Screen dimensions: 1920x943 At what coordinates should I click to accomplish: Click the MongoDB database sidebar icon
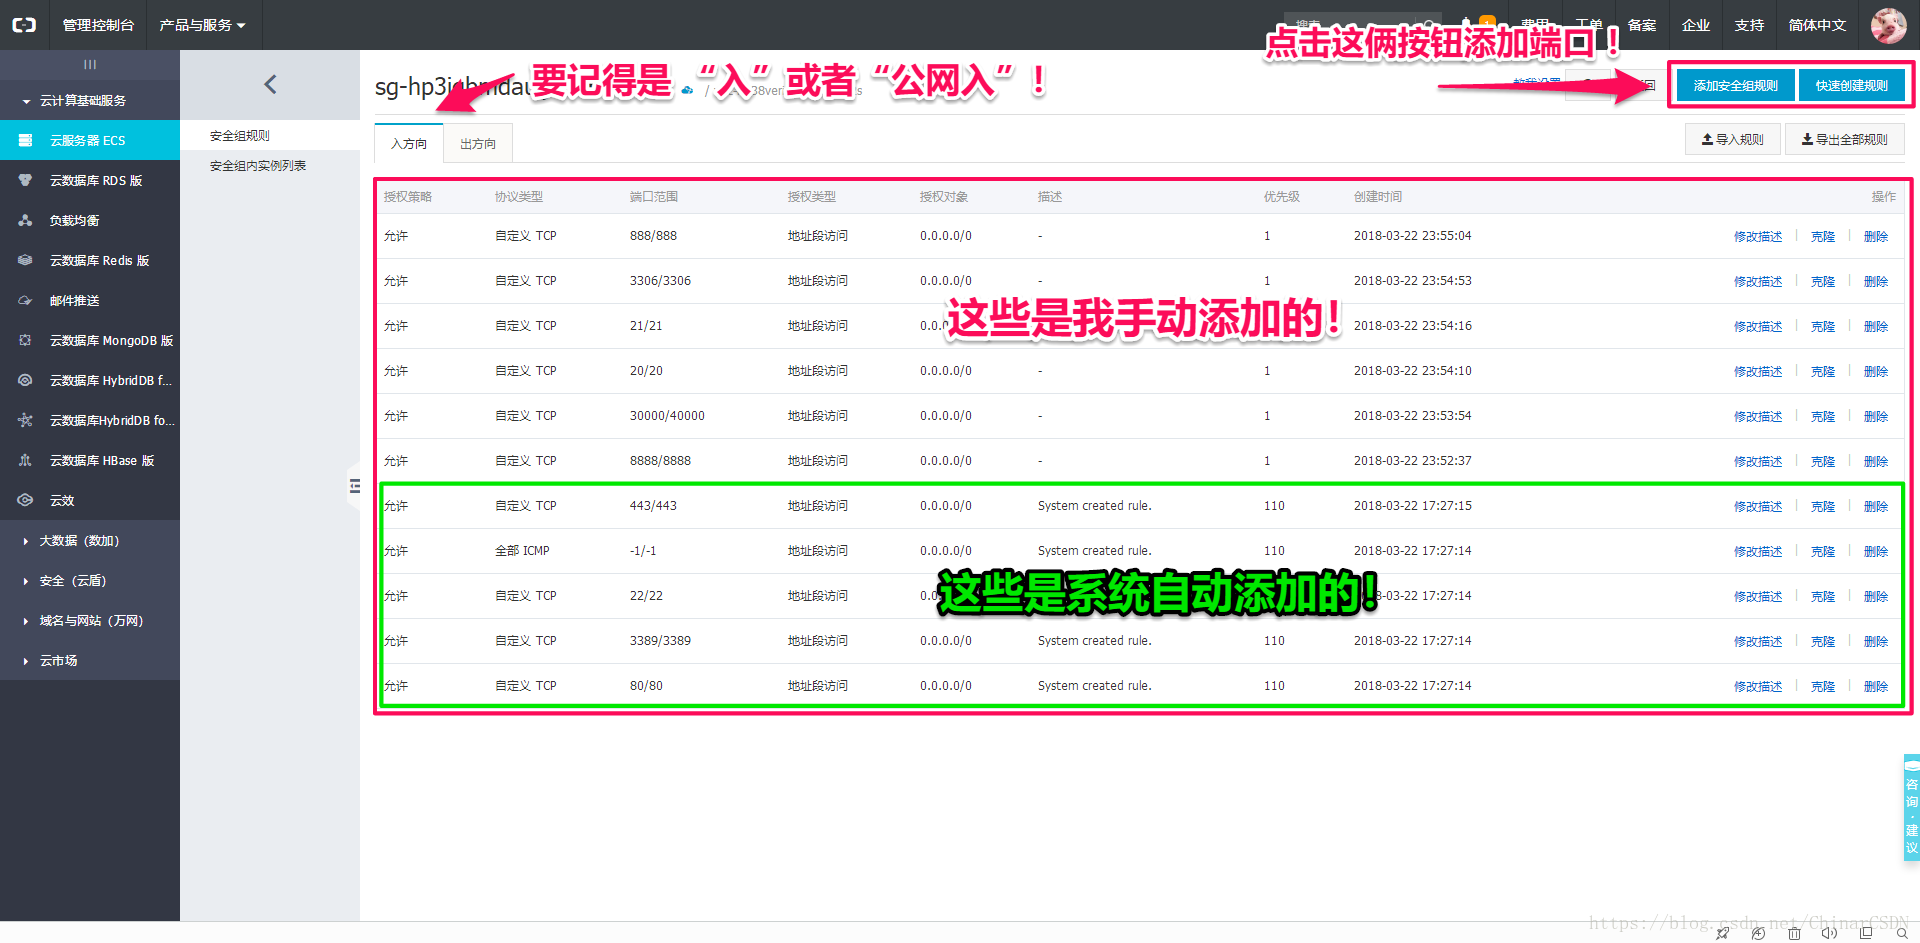(25, 341)
